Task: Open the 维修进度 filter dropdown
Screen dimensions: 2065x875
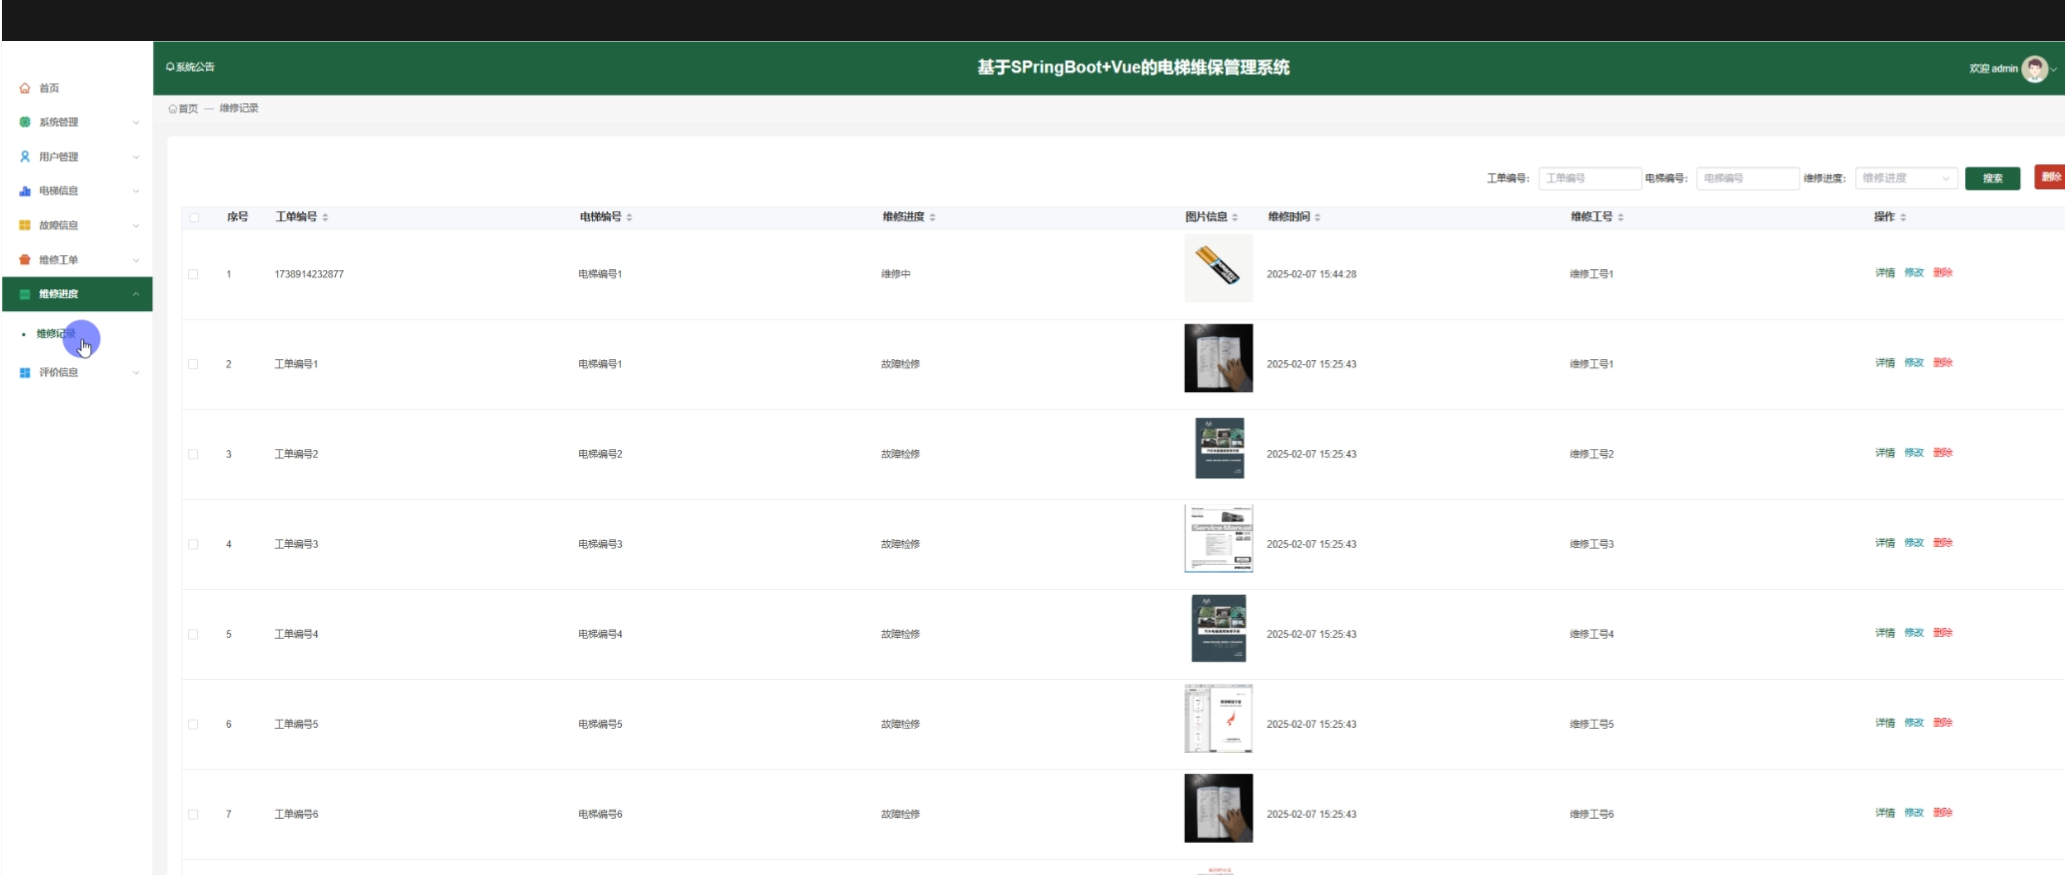Action: (x=1905, y=178)
